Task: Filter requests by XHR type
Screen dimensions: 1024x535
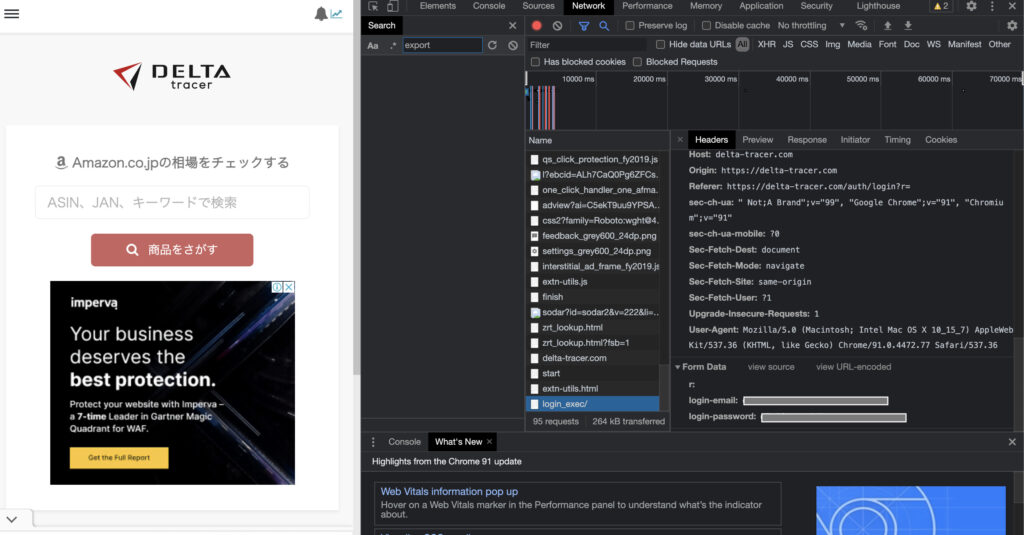Action: click(767, 44)
